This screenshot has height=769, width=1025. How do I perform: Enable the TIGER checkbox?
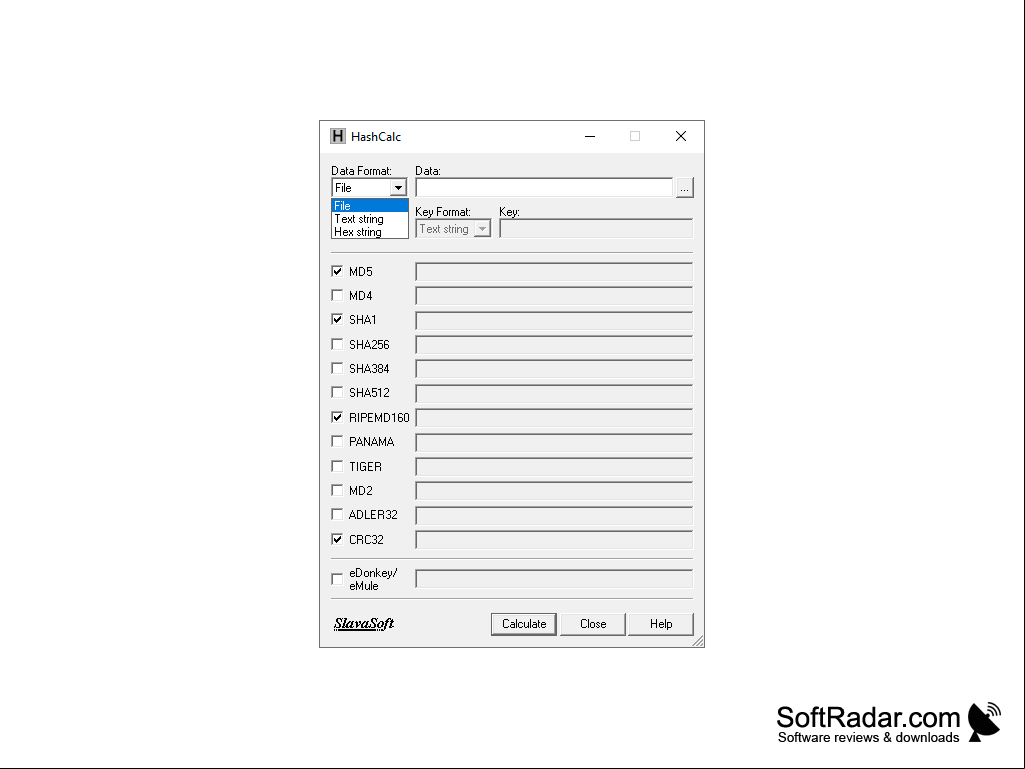[337, 466]
